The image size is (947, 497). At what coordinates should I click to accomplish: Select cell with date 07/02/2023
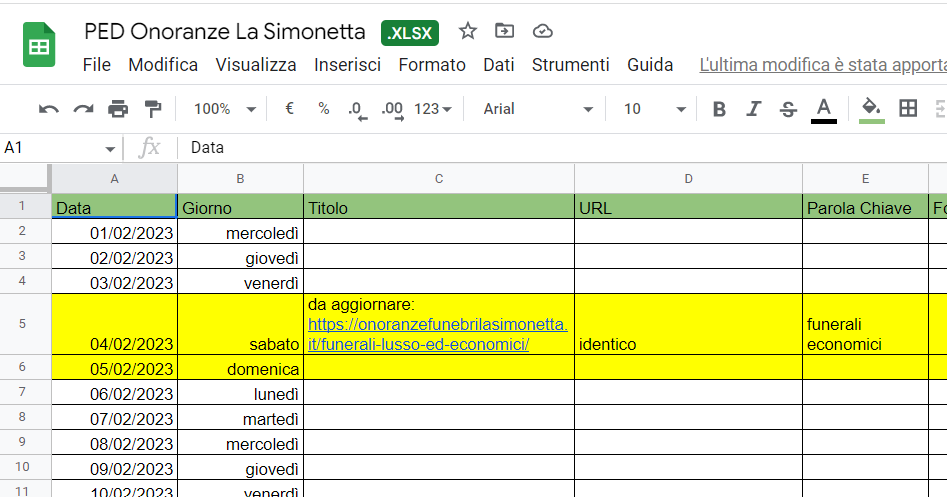click(114, 417)
